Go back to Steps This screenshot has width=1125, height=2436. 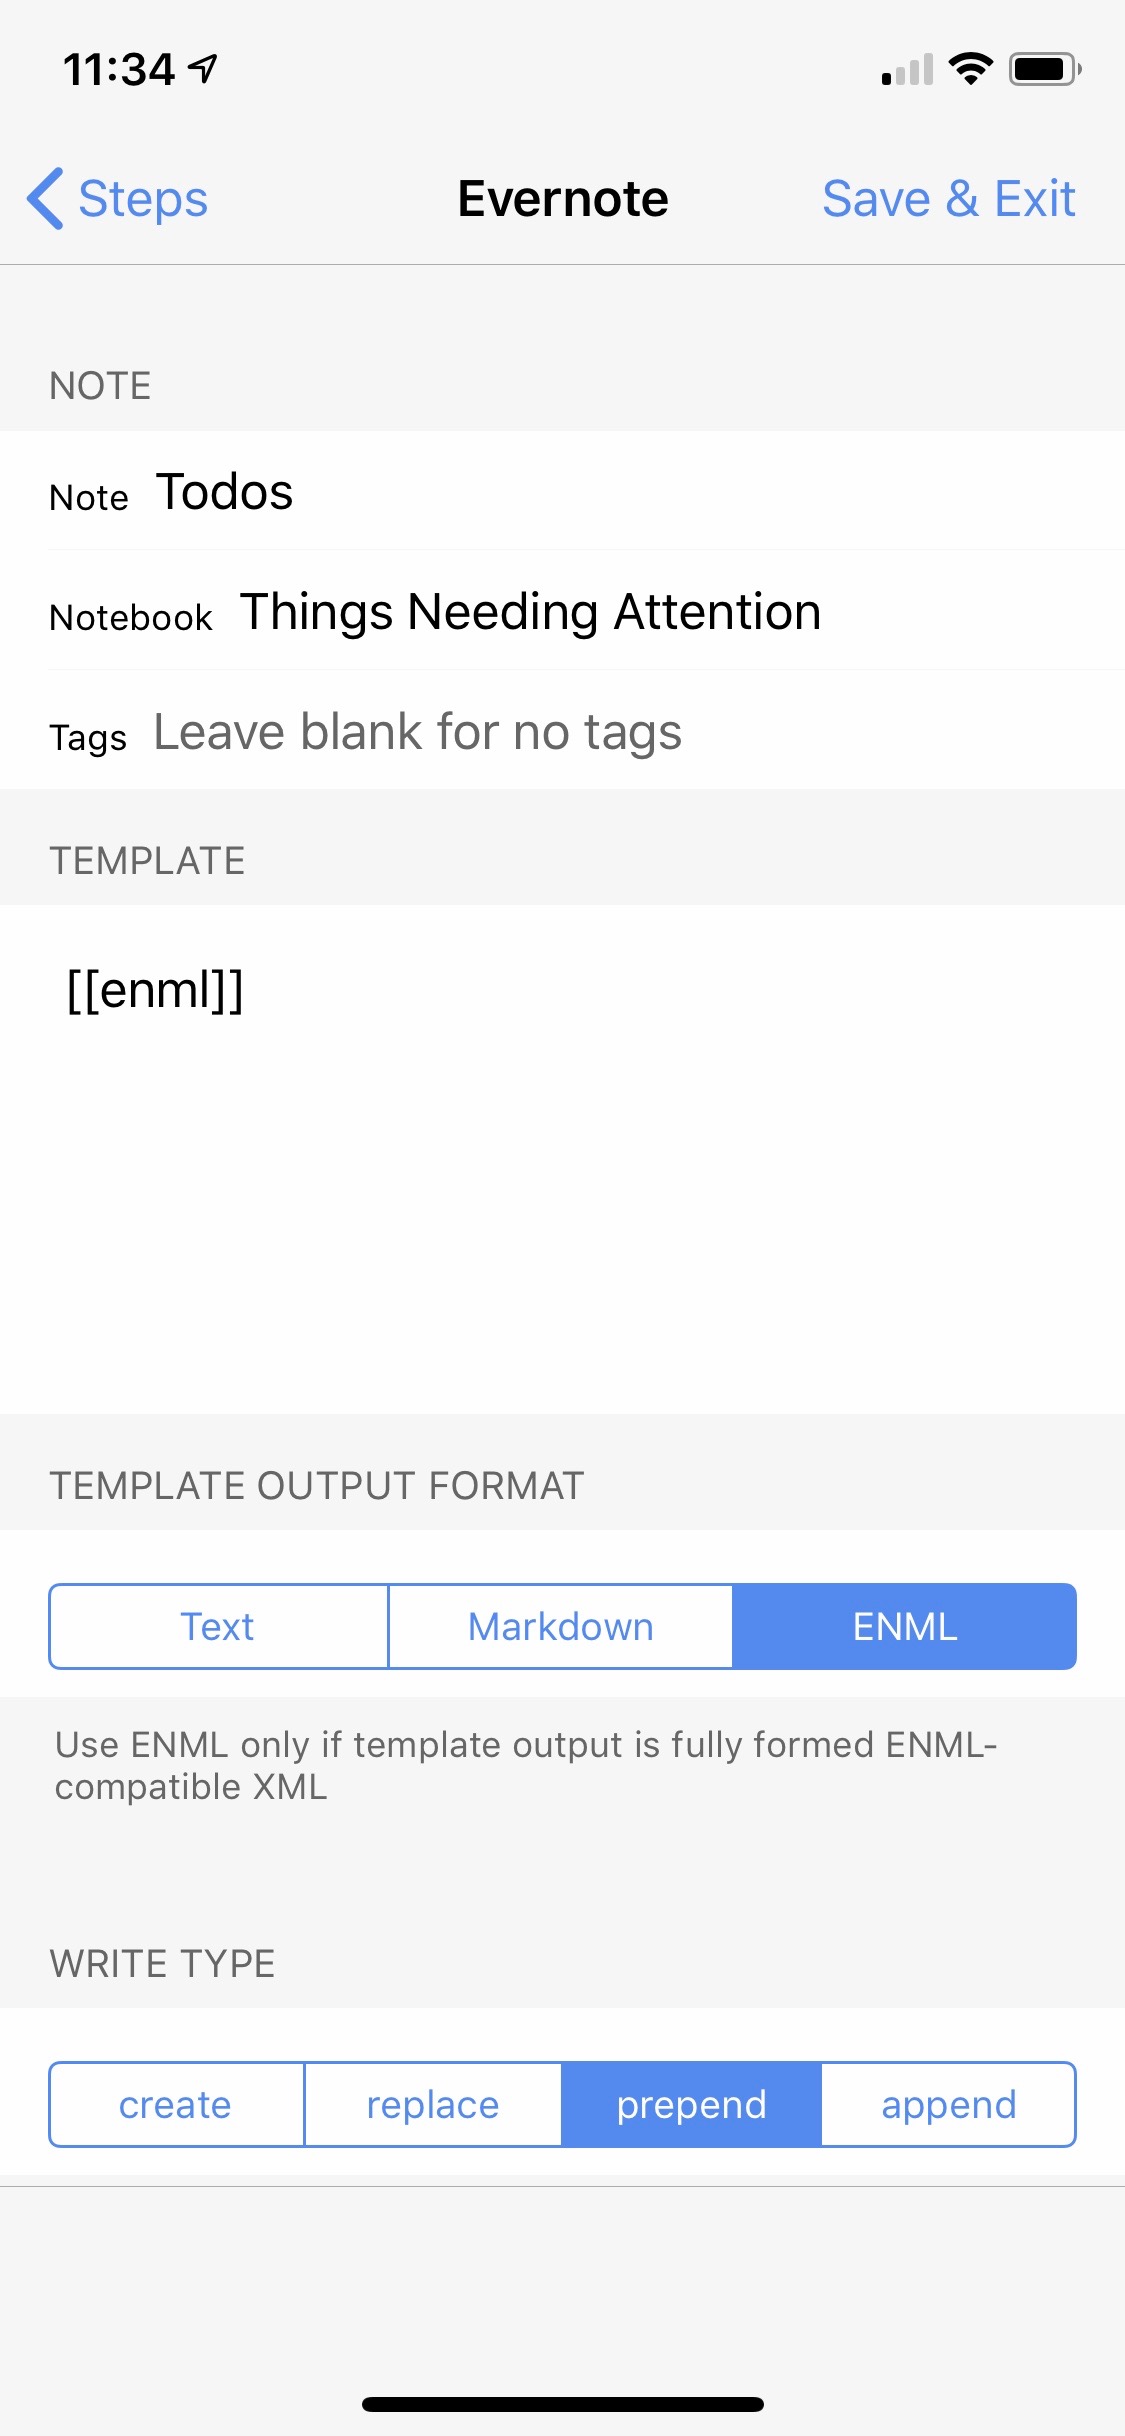(118, 198)
